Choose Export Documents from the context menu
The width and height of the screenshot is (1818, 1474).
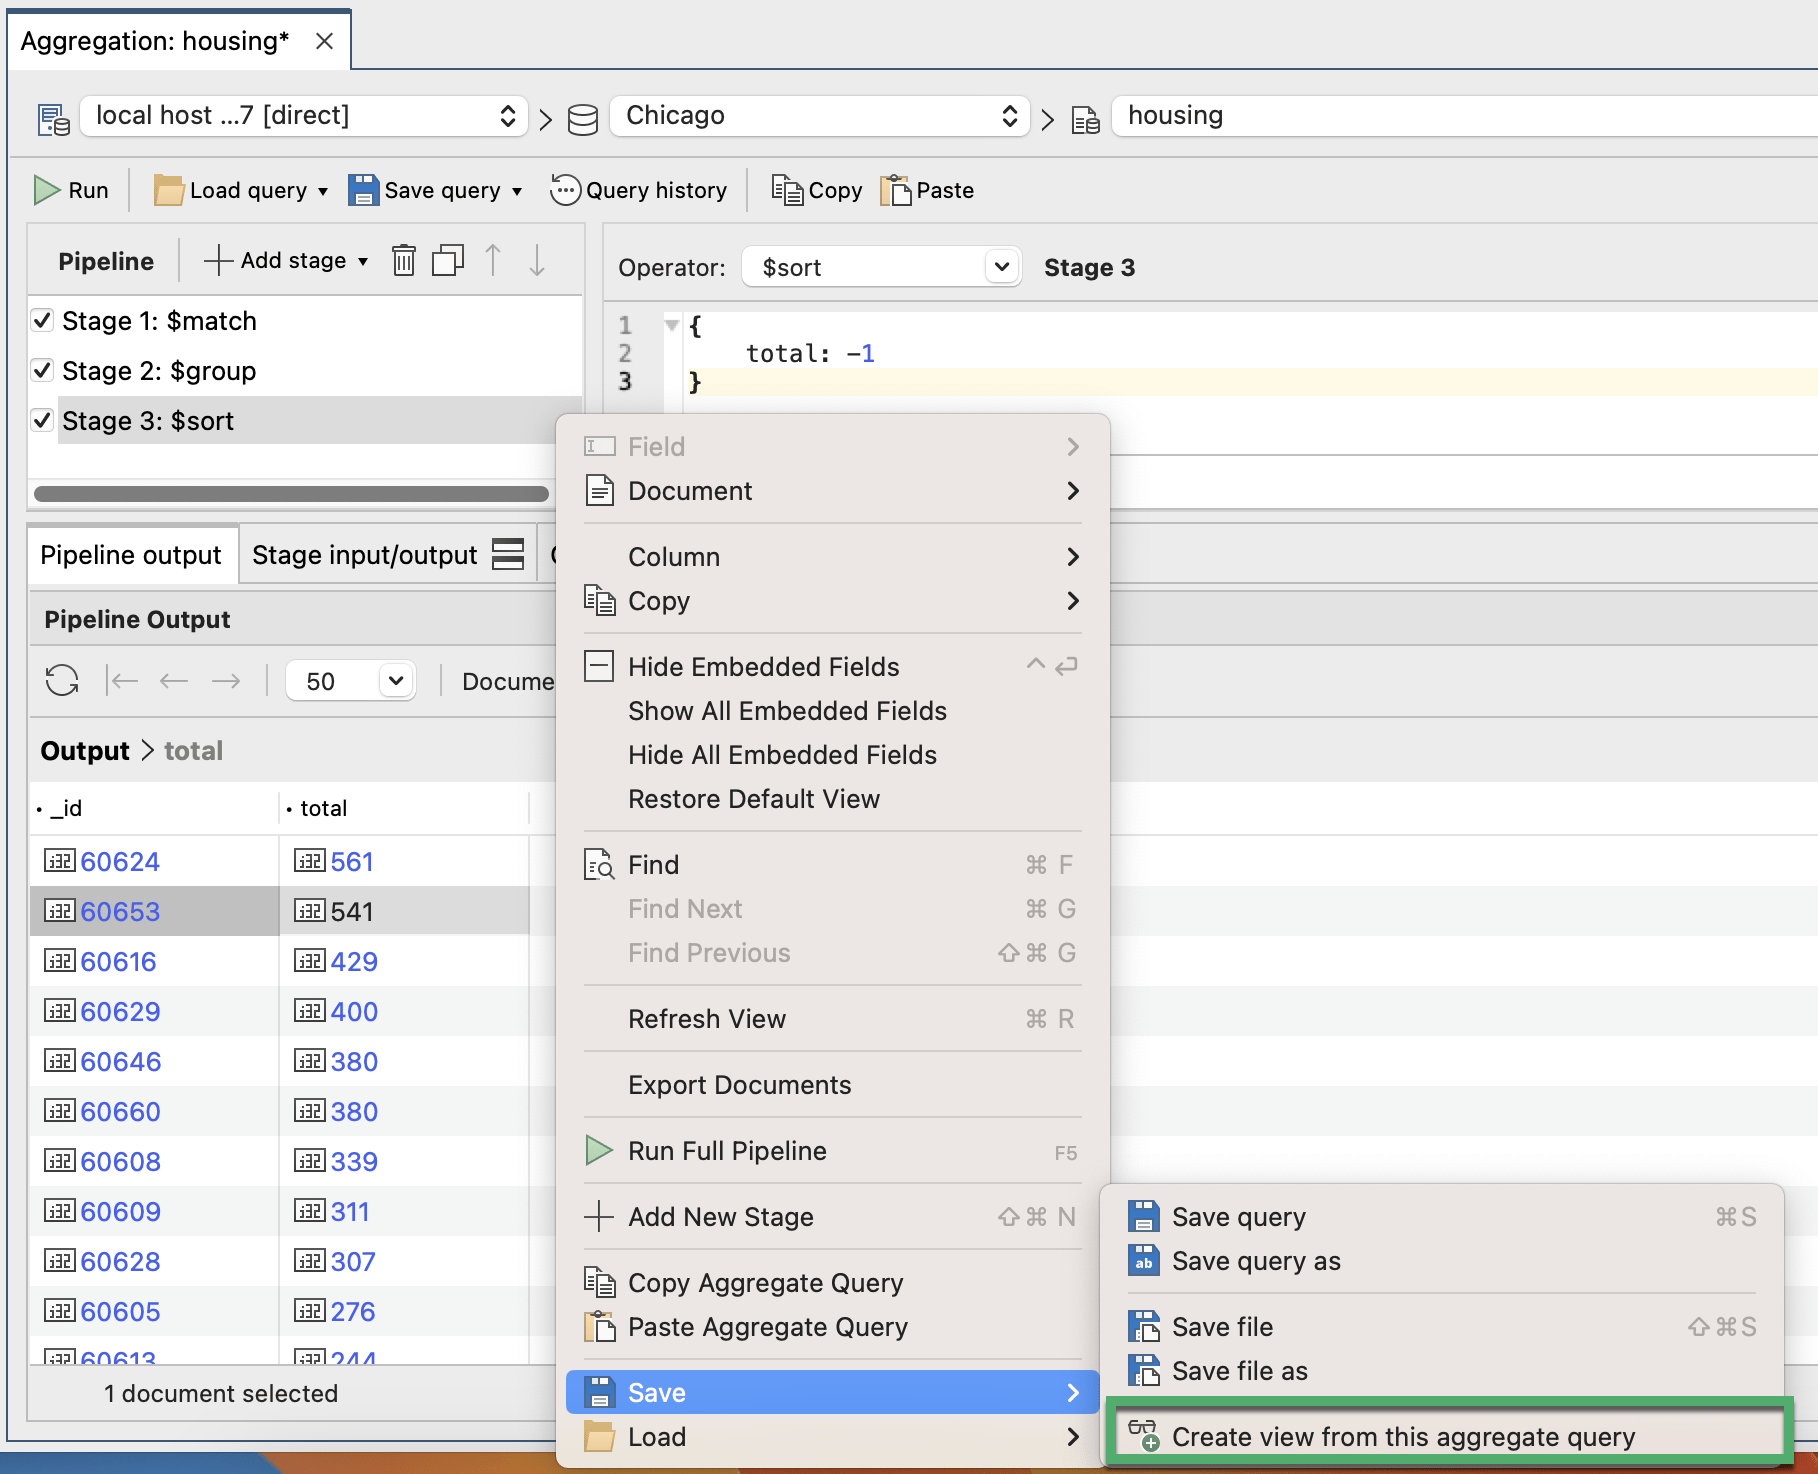pyautogui.click(x=739, y=1085)
